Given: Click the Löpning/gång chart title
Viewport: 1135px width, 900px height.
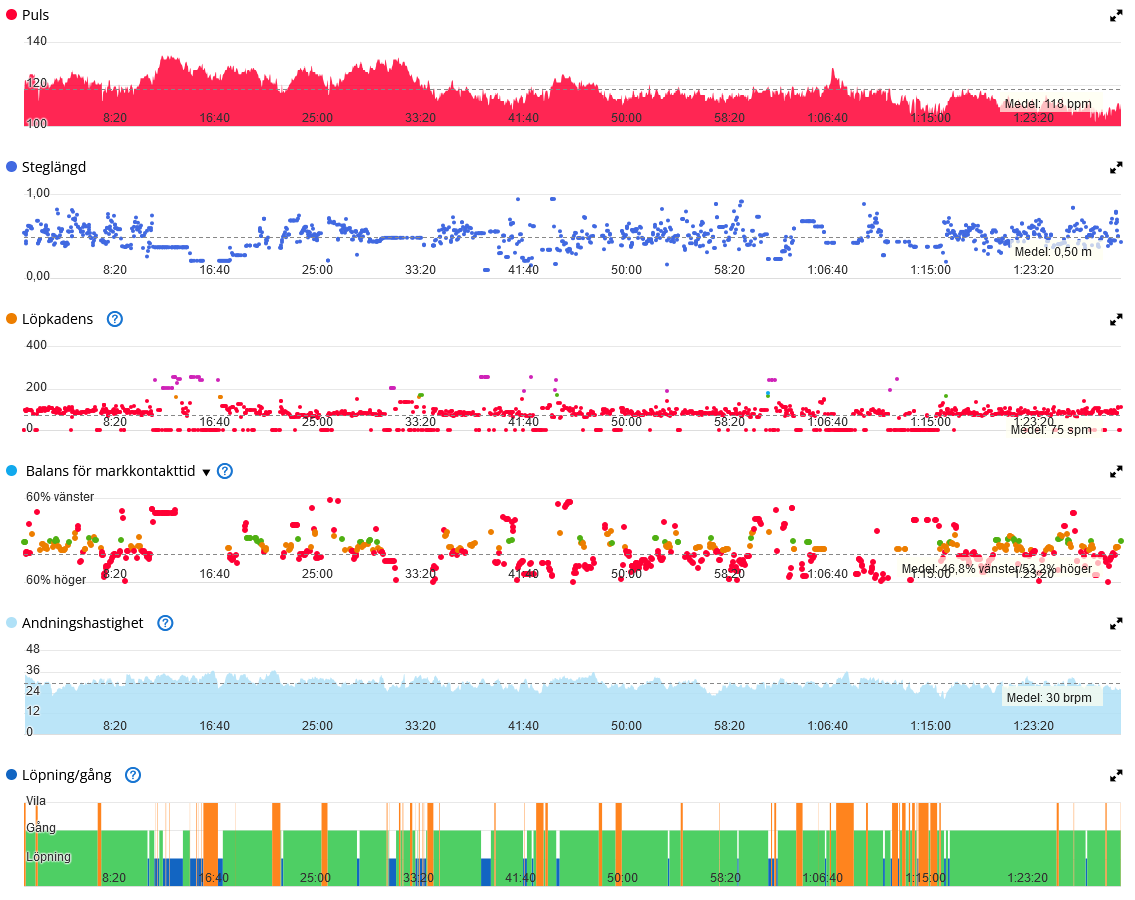Looking at the screenshot, I should 67,775.
